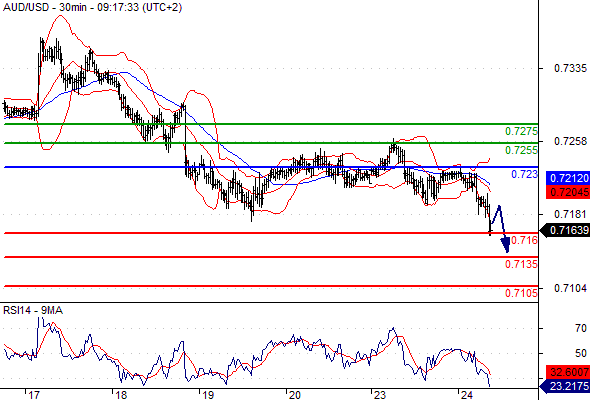Click the 0.7335 price axis value

[x=570, y=68]
